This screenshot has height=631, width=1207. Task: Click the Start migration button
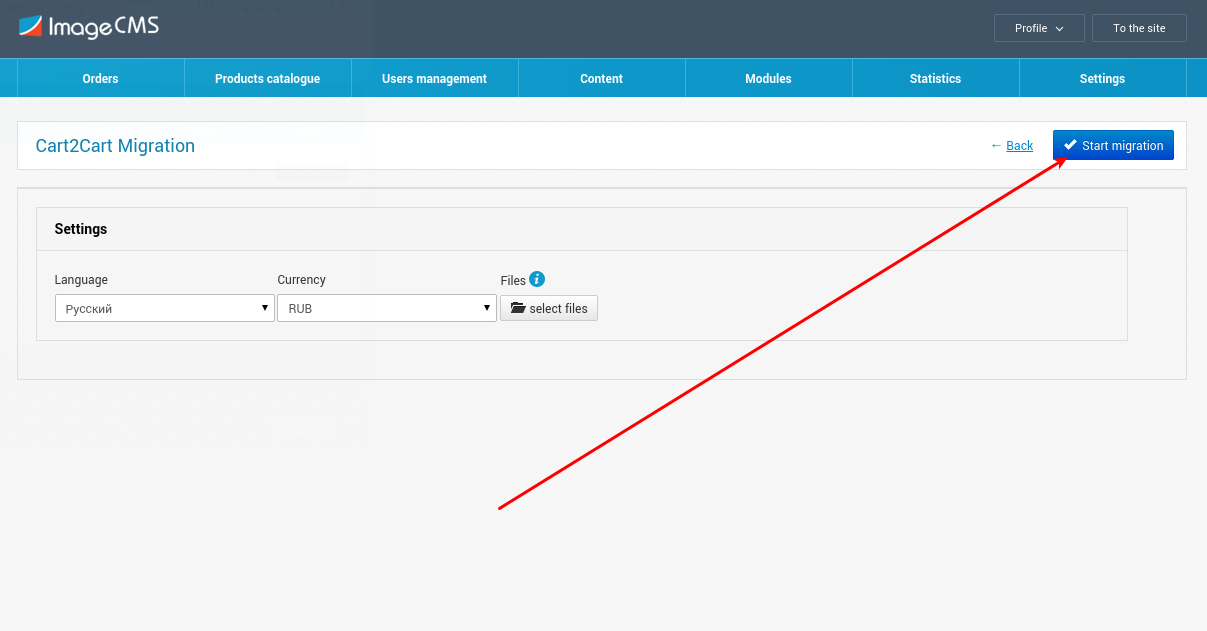point(1113,145)
